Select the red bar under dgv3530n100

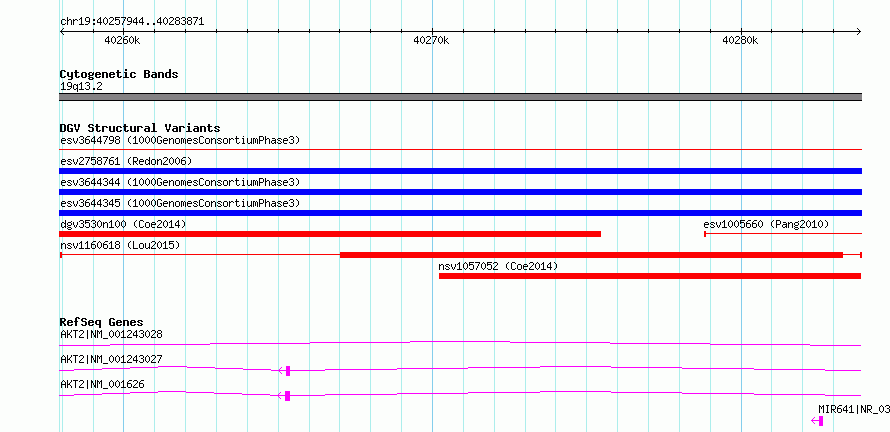330,234
